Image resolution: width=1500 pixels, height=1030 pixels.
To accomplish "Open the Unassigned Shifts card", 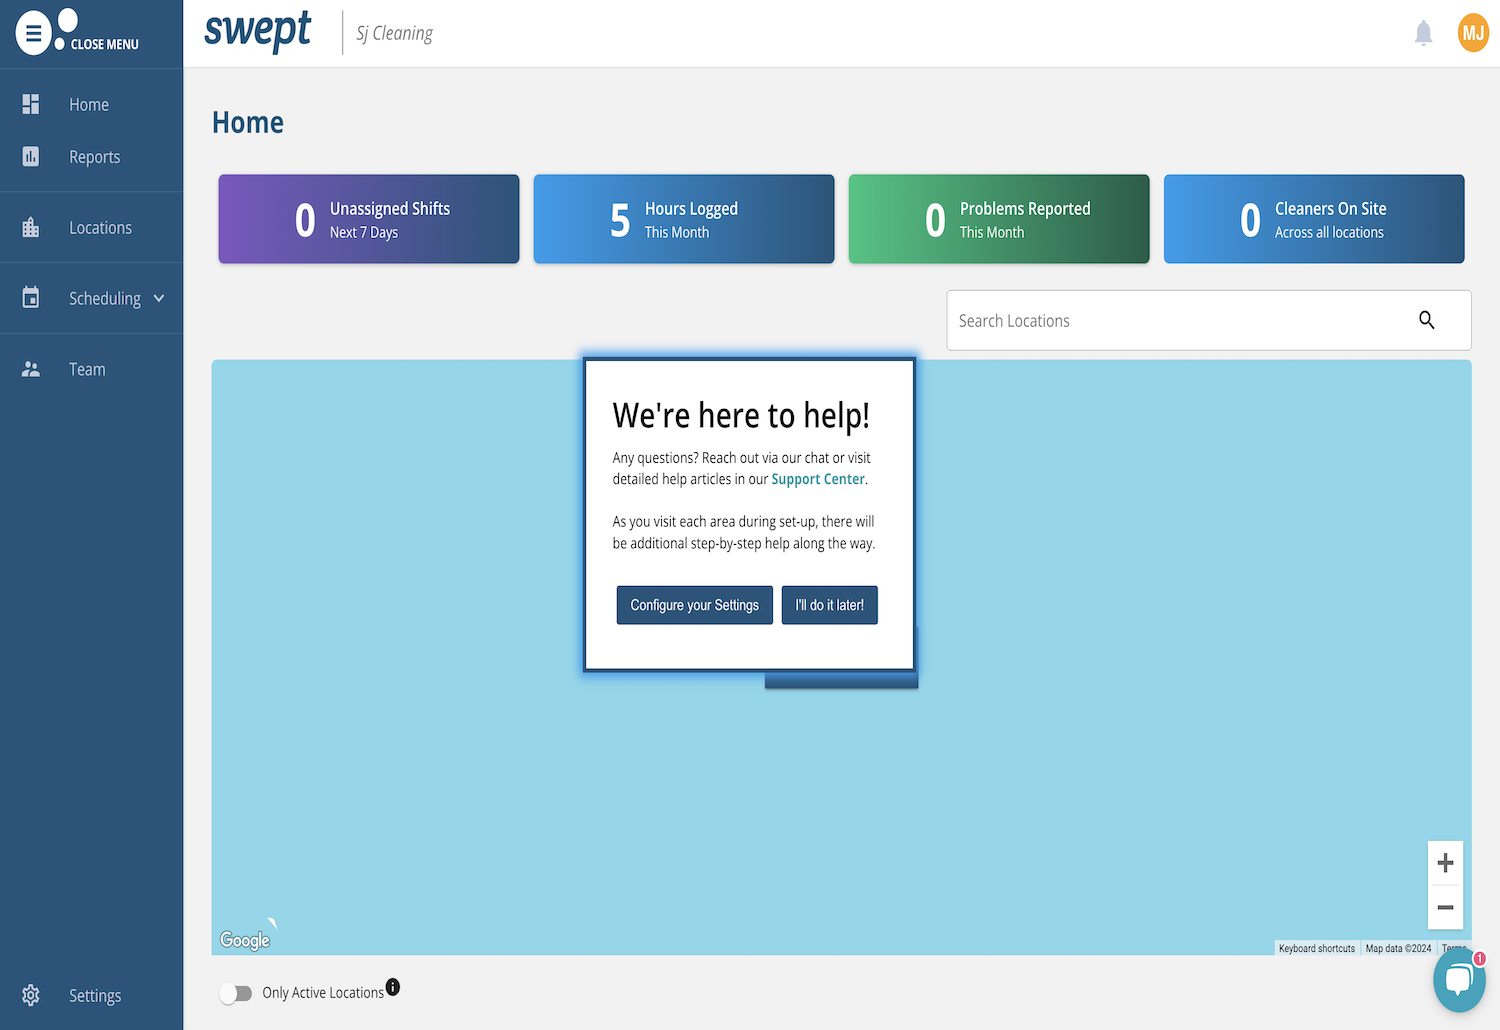I will 369,219.
